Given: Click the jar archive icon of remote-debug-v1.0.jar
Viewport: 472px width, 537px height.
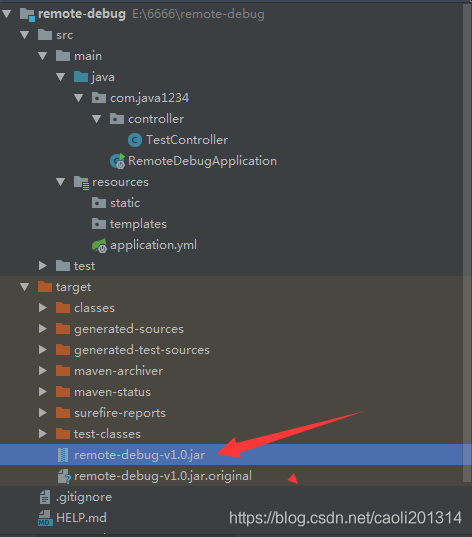Looking at the screenshot, I should pyautogui.click(x=63, y=455).
